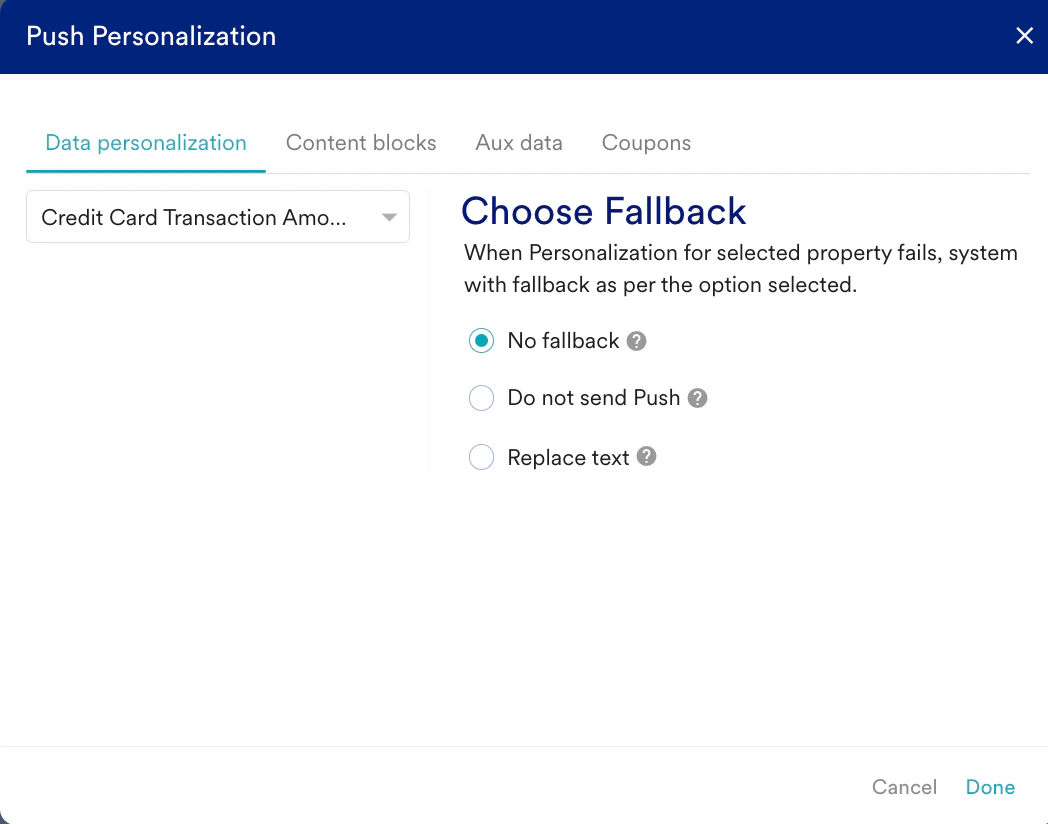Screen dimensions: 1048x824
Task: Choose the Do not send Push radio button
Action: [x=482, y=398]
